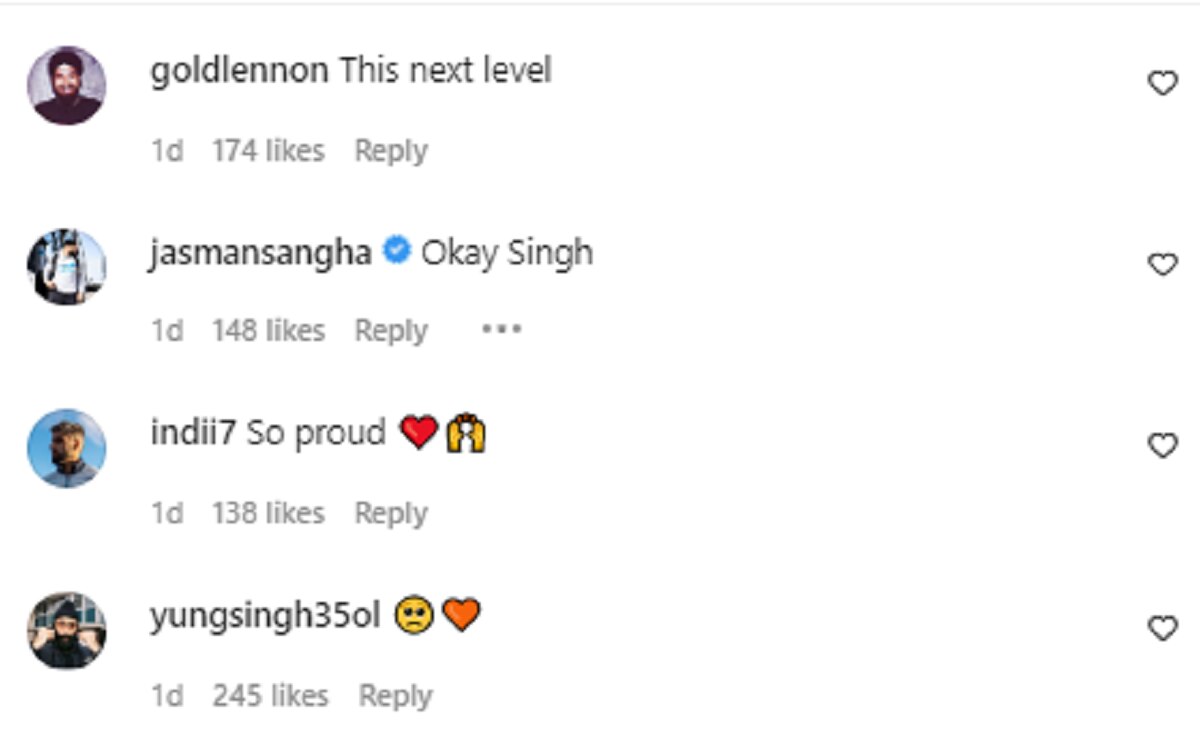Tap the heart on indii7's comment
This screenshot has width=1200, height=736.
tap(1162, 446)
